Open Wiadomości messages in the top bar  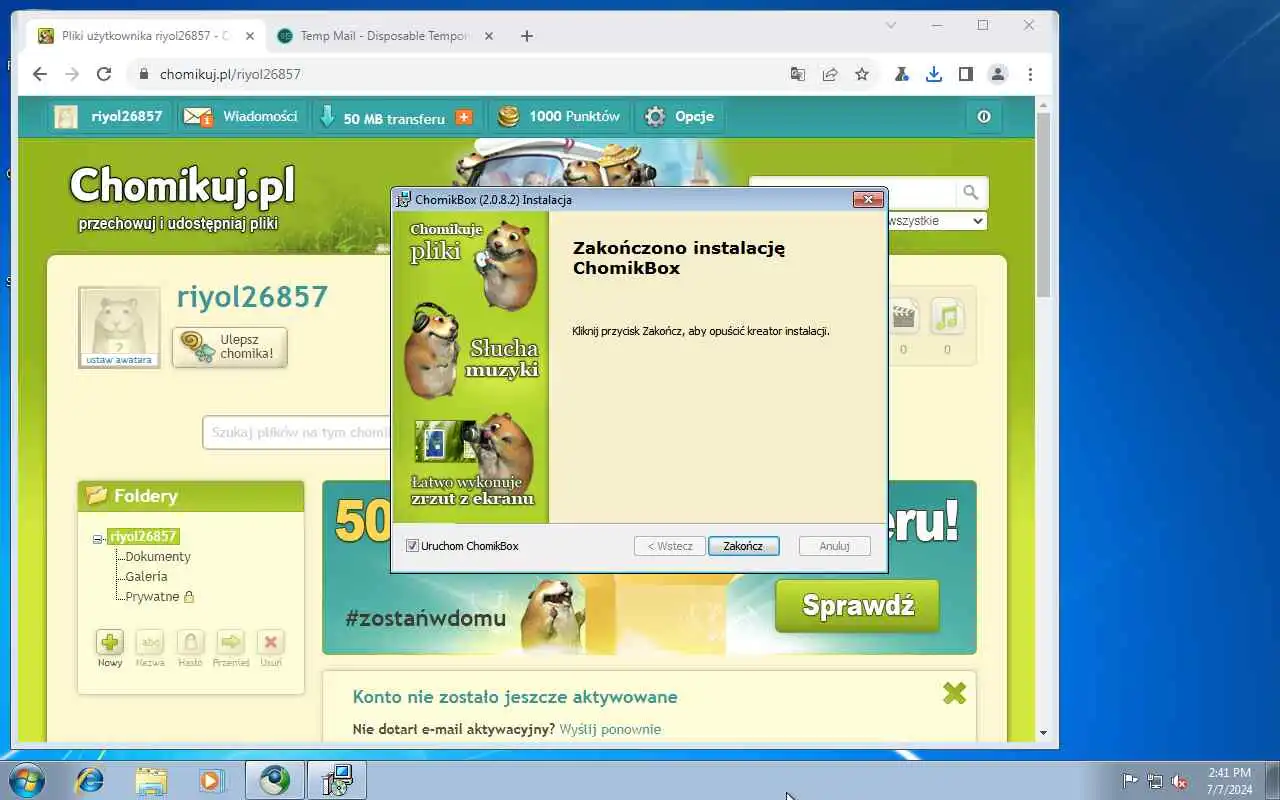[x=241, y=117]
